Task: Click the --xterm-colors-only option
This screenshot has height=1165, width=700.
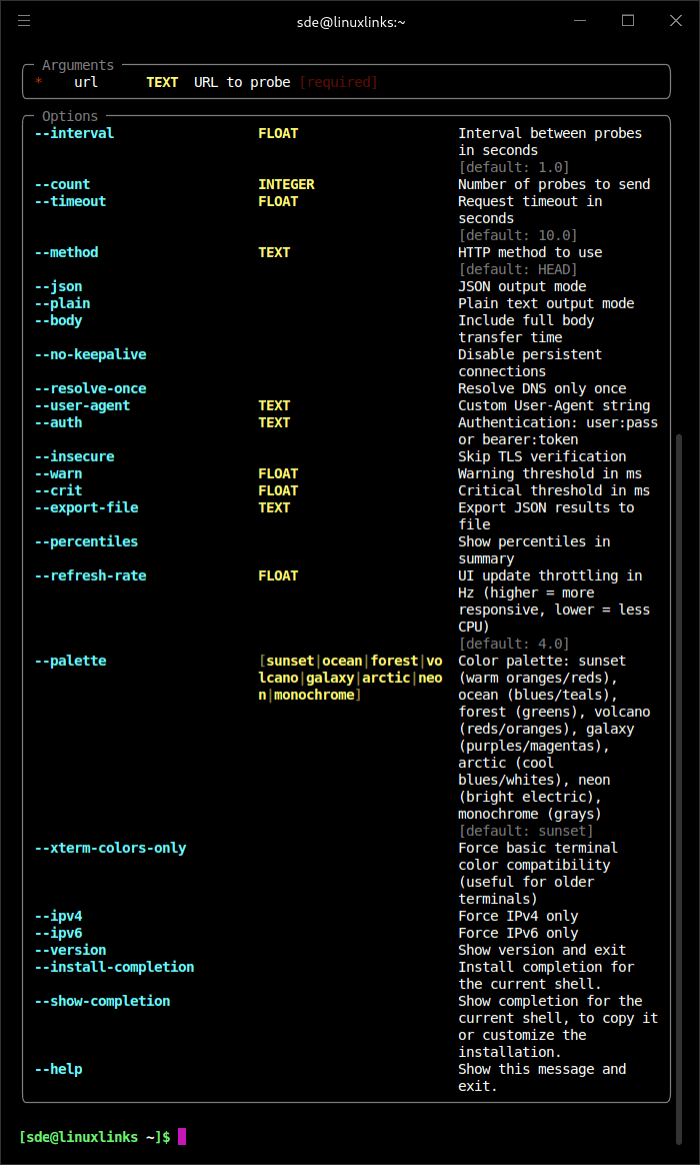Action: [110, 848]
